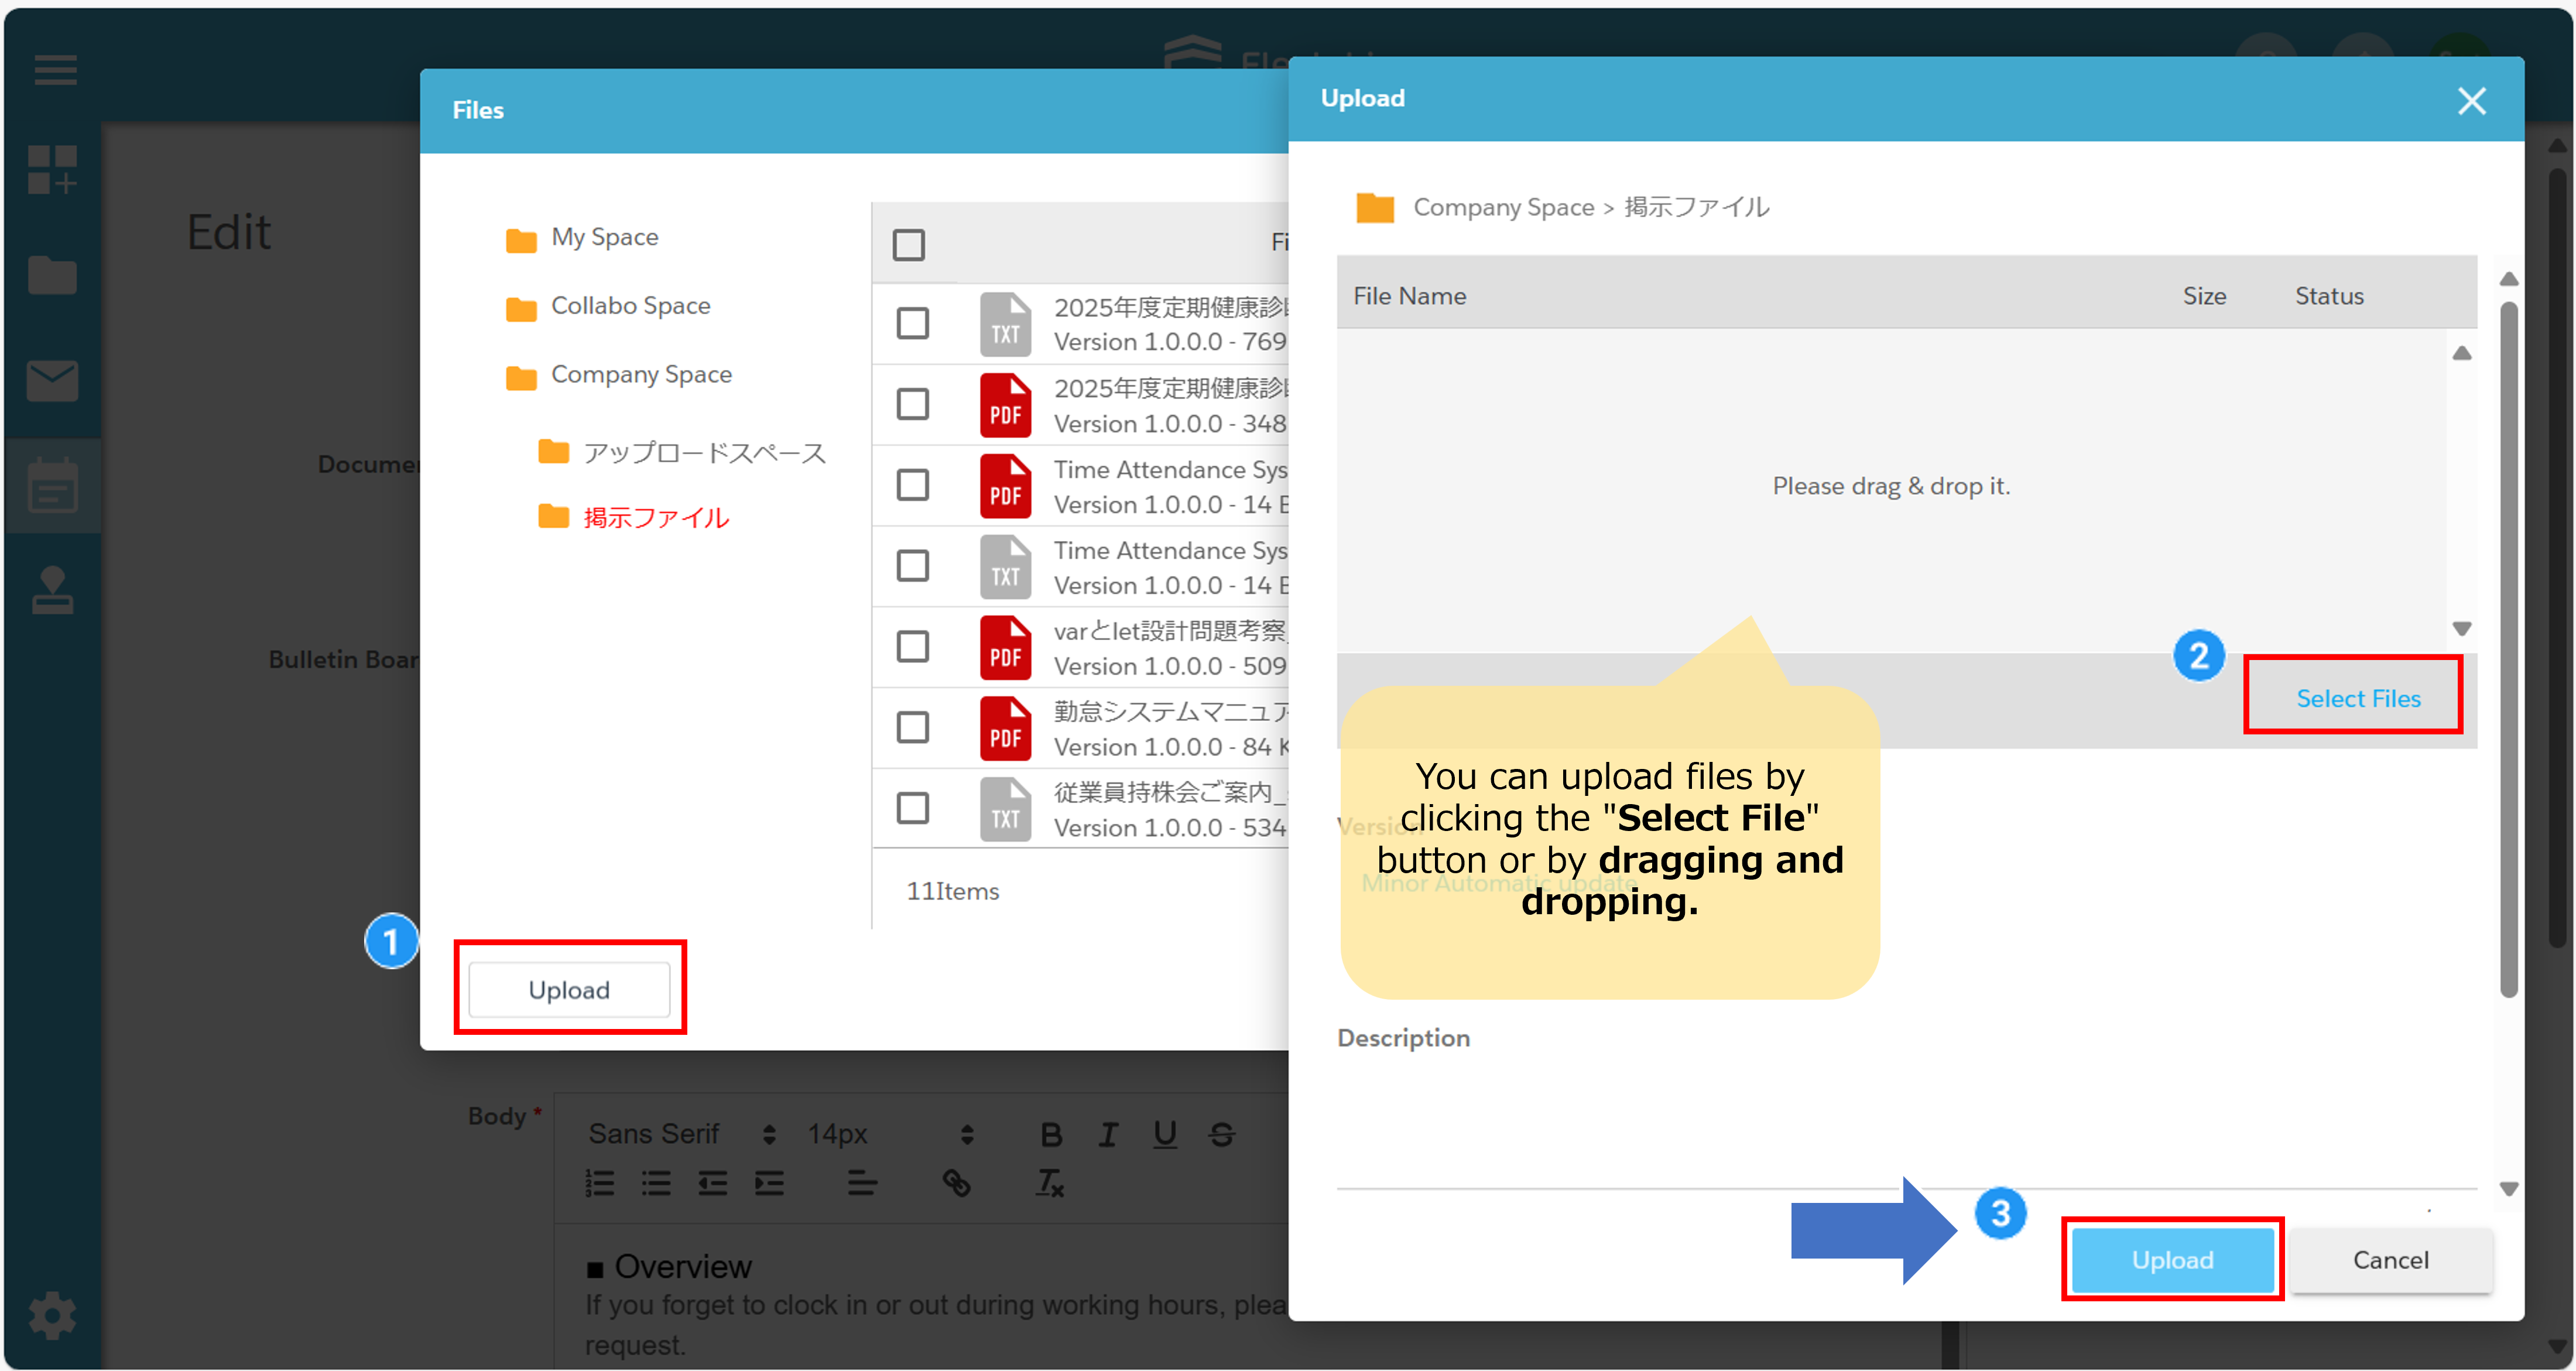Image resolution: width=2576 pixels, height=1371 pixels.
Task: Open the folder icon in the left sidebar
Action: [x=53, y=275]
